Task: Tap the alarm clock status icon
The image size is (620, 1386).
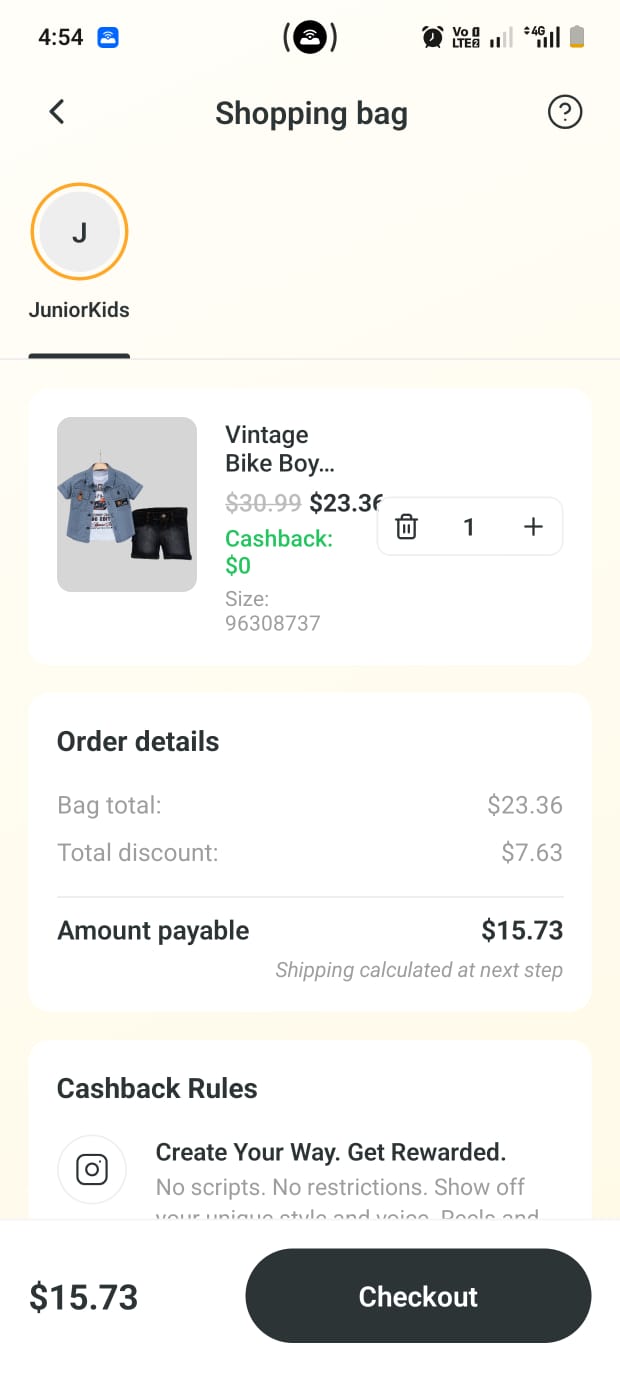Action: pos(432,38)
